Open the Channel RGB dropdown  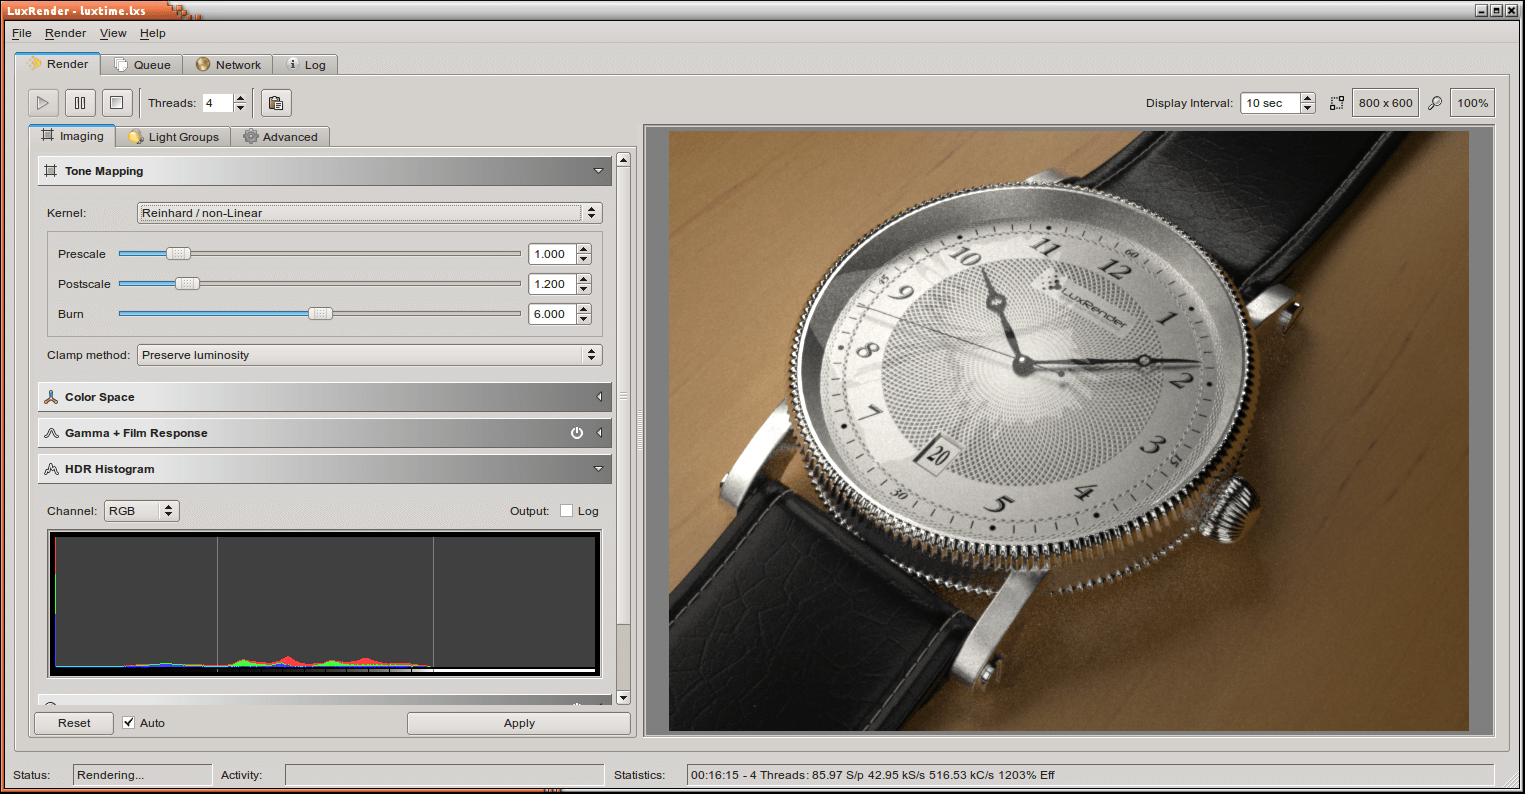tap(141, 511)
